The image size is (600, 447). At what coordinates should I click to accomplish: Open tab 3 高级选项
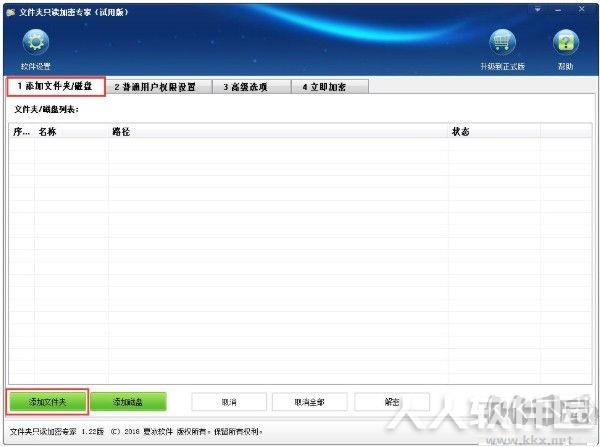[x=251, y=87]
